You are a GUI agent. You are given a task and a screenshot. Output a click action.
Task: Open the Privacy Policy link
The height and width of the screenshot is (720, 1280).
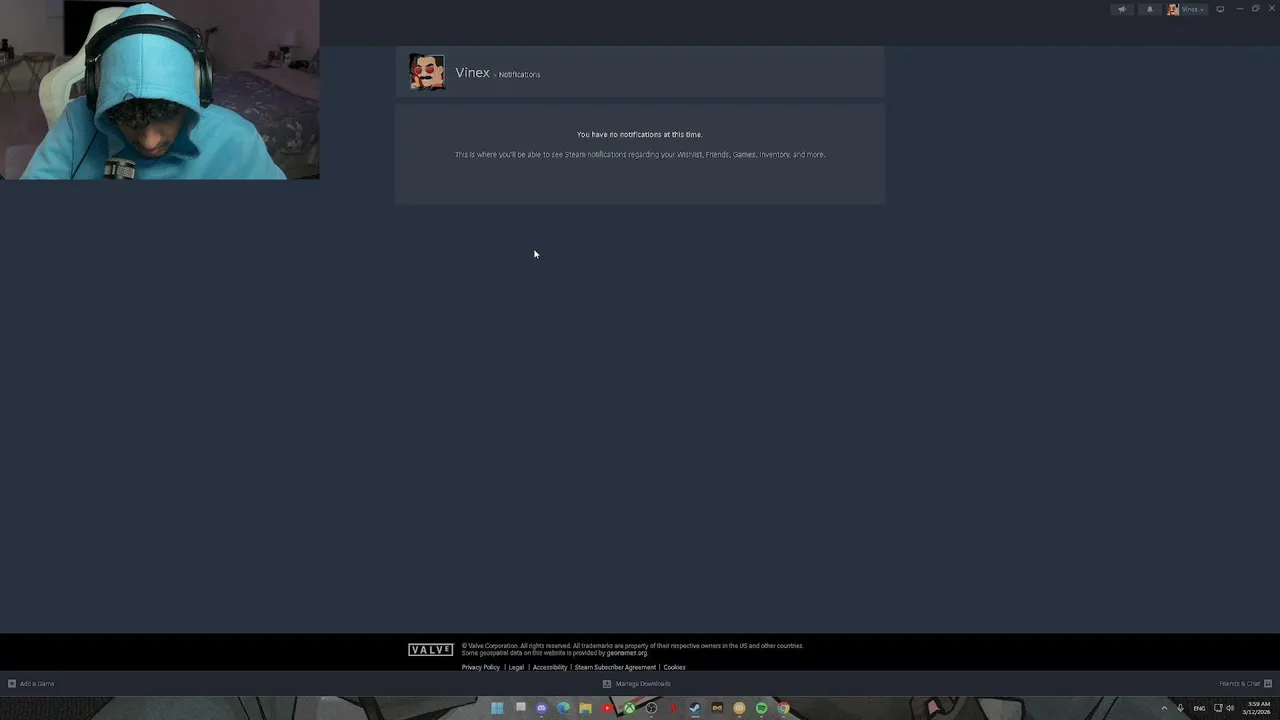click(x=481, y=667)
